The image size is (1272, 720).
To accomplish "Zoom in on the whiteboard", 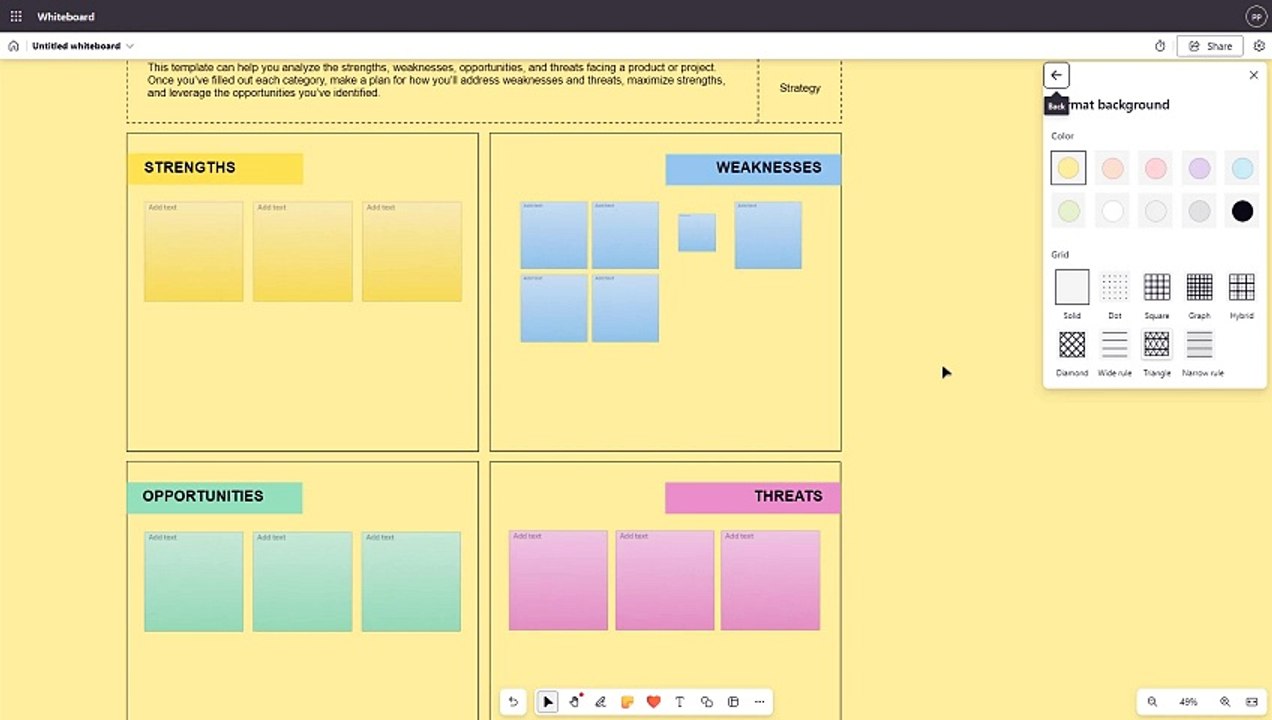I will pyautogui.click(x=1225, y=702).
